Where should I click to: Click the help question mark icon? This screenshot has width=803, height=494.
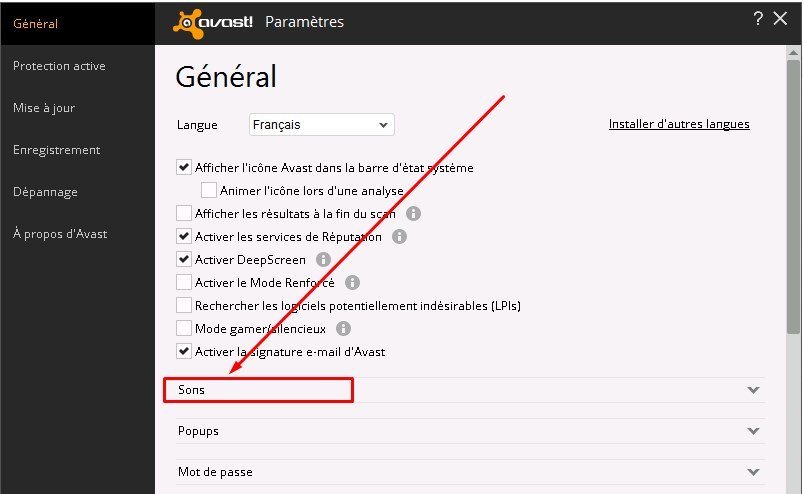pyautogui.click(x=758, y=18)
